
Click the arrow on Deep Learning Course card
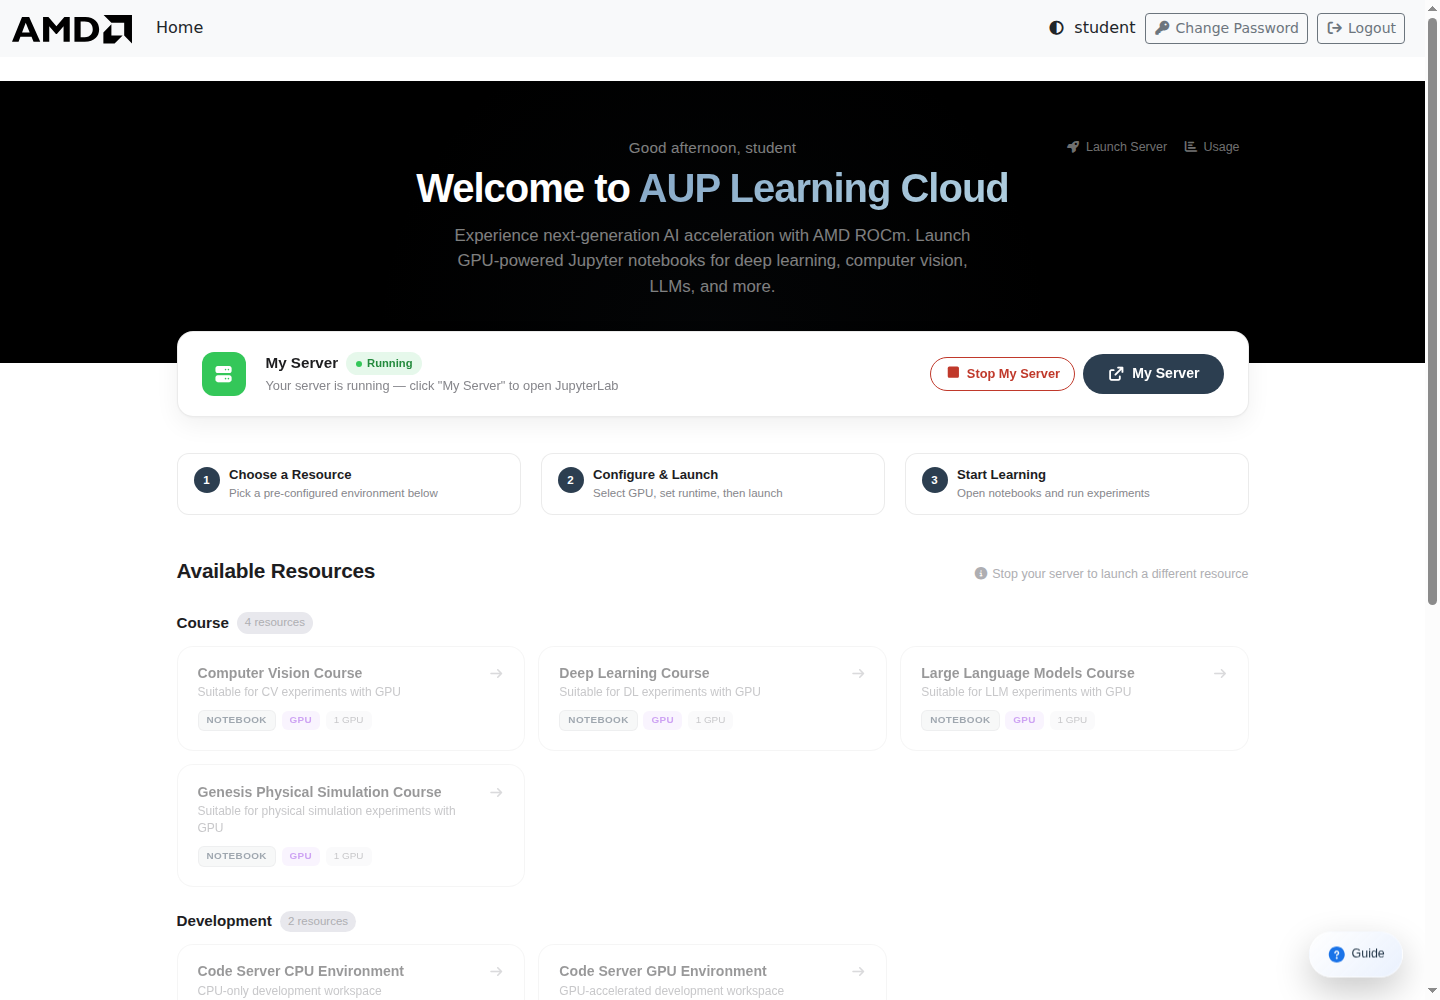(x=858, y=674)
